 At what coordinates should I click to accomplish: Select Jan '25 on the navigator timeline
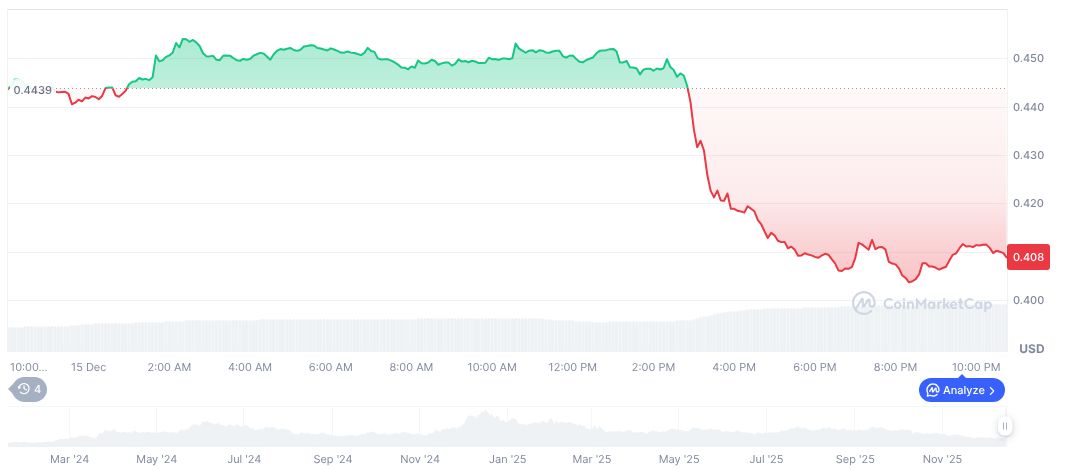click(x=507, y=460)
